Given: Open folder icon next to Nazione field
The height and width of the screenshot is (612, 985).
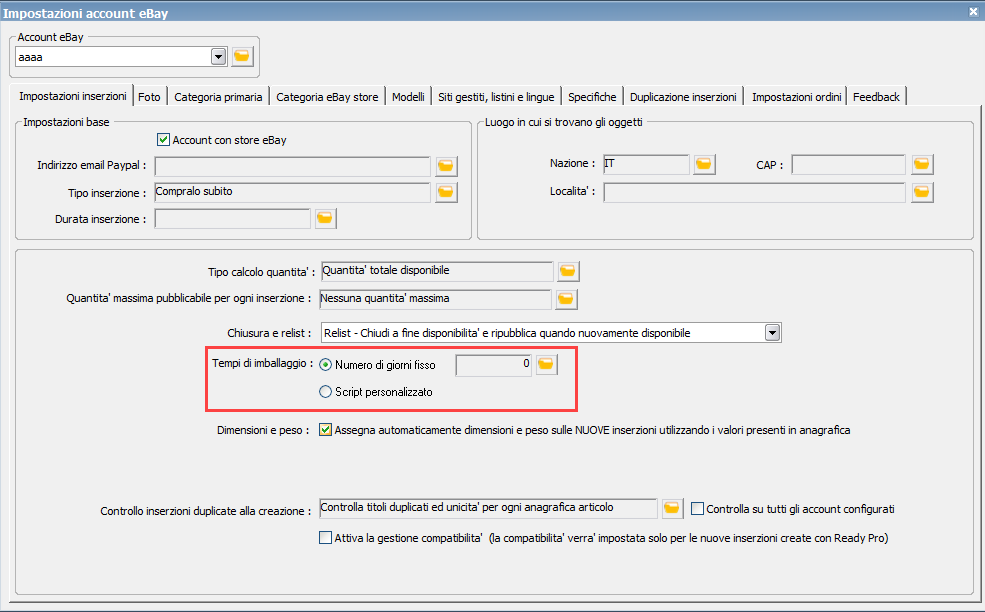Looking at the screenshot, I should click(704, 164).
